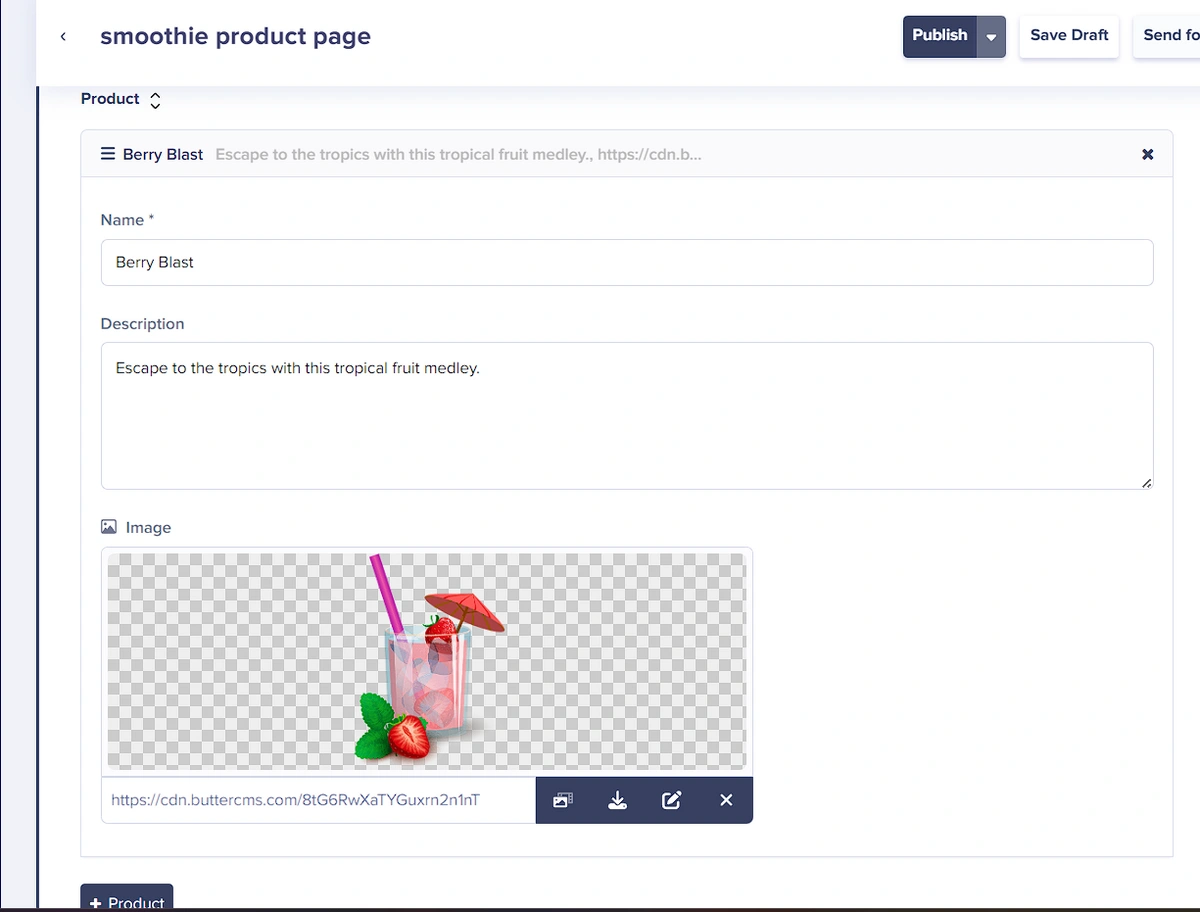This screenshot has height=912, width=1200.
Task: Click the Berry Blast drag handle icon
Action: click(108, 154)
